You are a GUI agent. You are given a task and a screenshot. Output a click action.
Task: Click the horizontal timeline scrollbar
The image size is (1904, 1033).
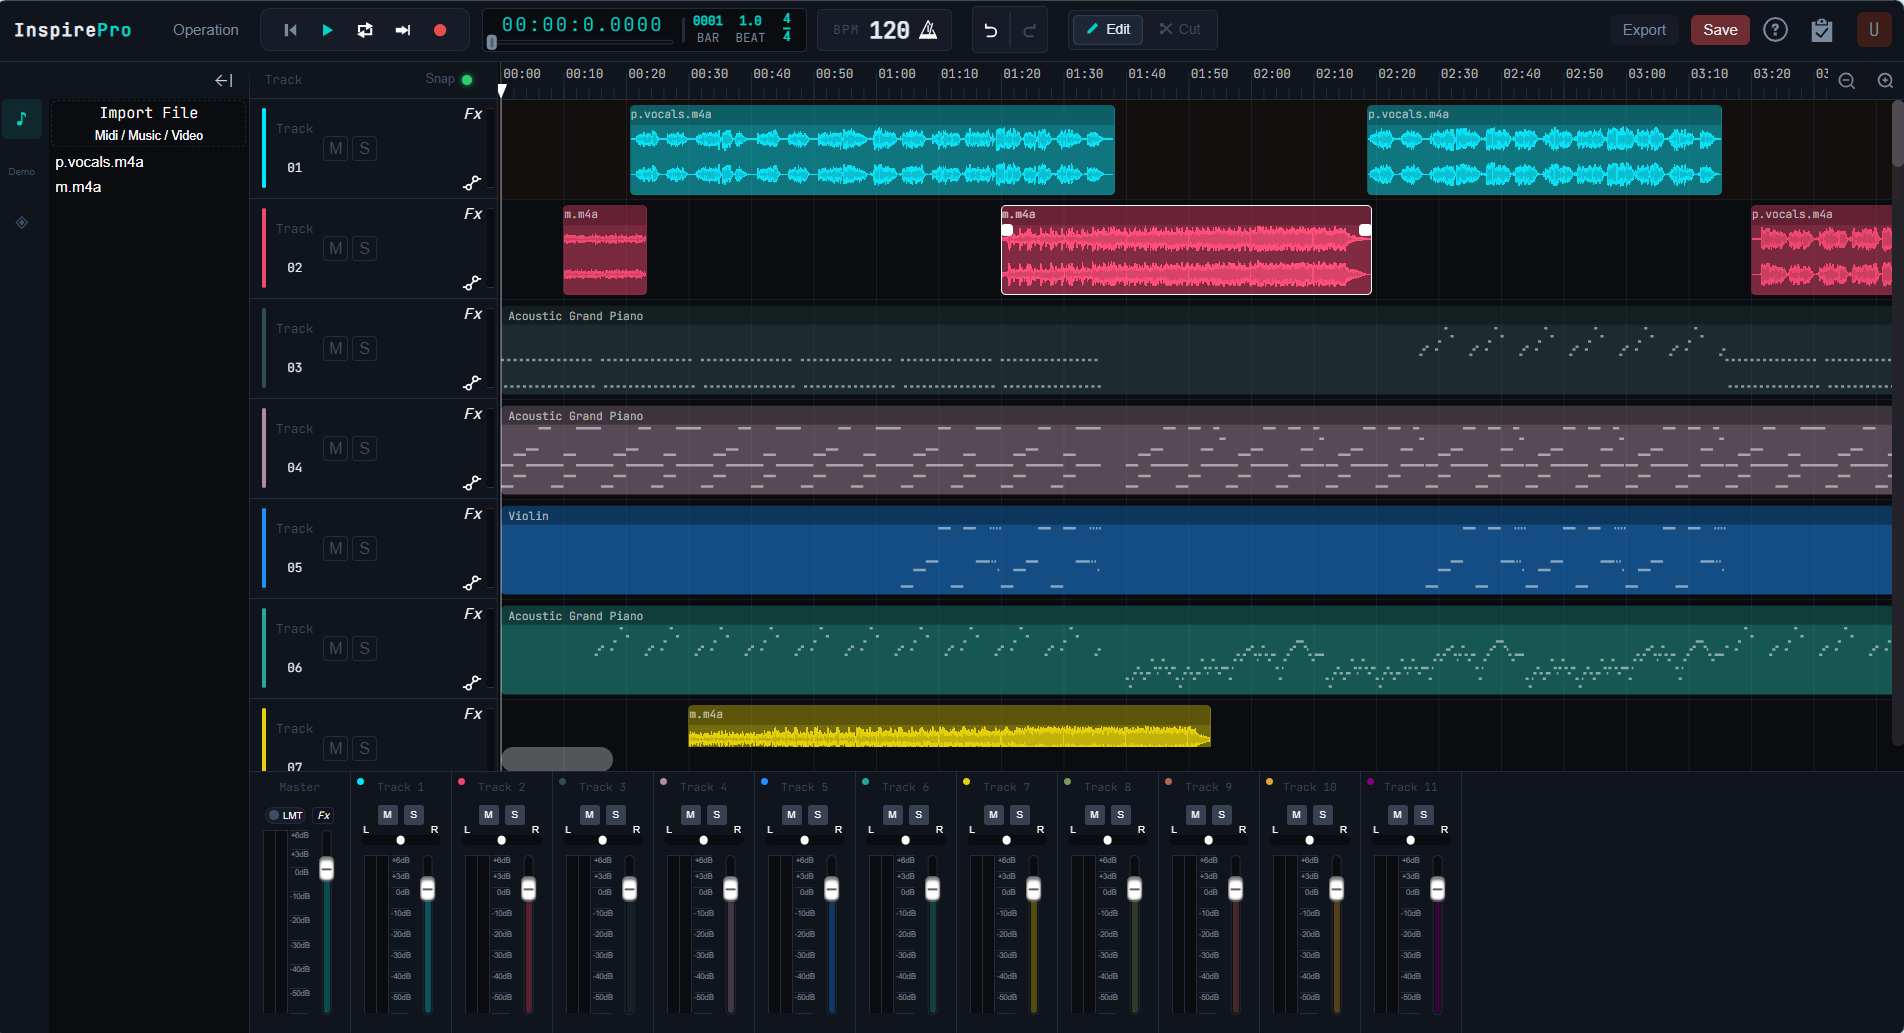[557, 759]
